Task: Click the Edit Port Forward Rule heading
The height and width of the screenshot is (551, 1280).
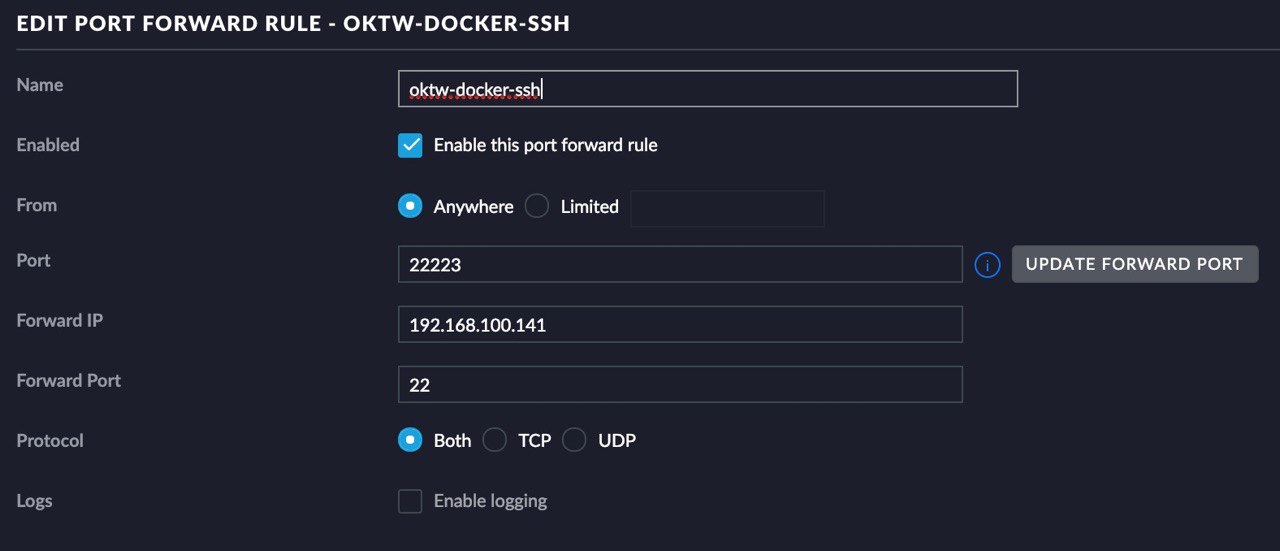Action: click(293, 23)
